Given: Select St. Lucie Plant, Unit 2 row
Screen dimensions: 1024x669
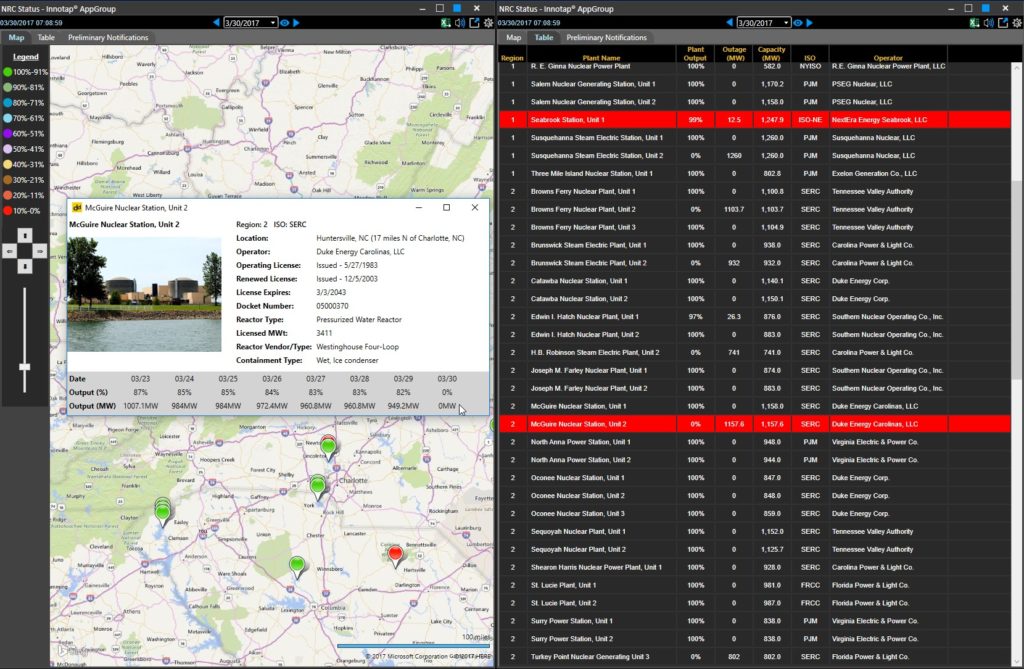Looking at the screenshot, I should coord(755,603).
